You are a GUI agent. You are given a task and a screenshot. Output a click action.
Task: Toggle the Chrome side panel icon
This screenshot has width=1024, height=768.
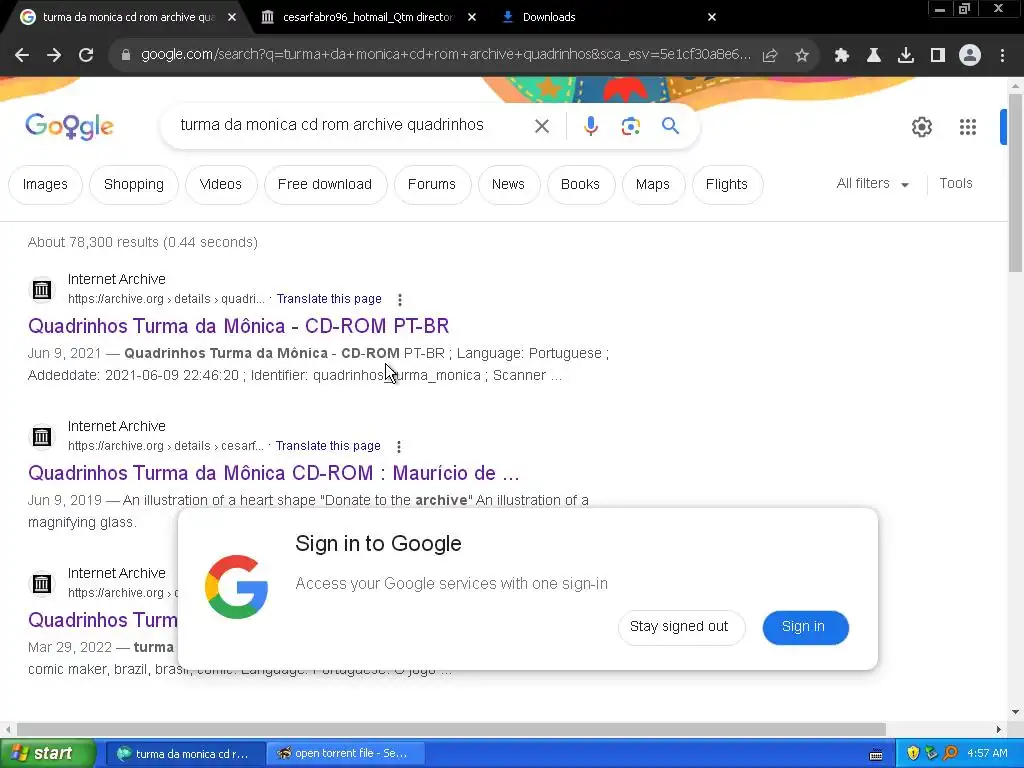(938, 56)
